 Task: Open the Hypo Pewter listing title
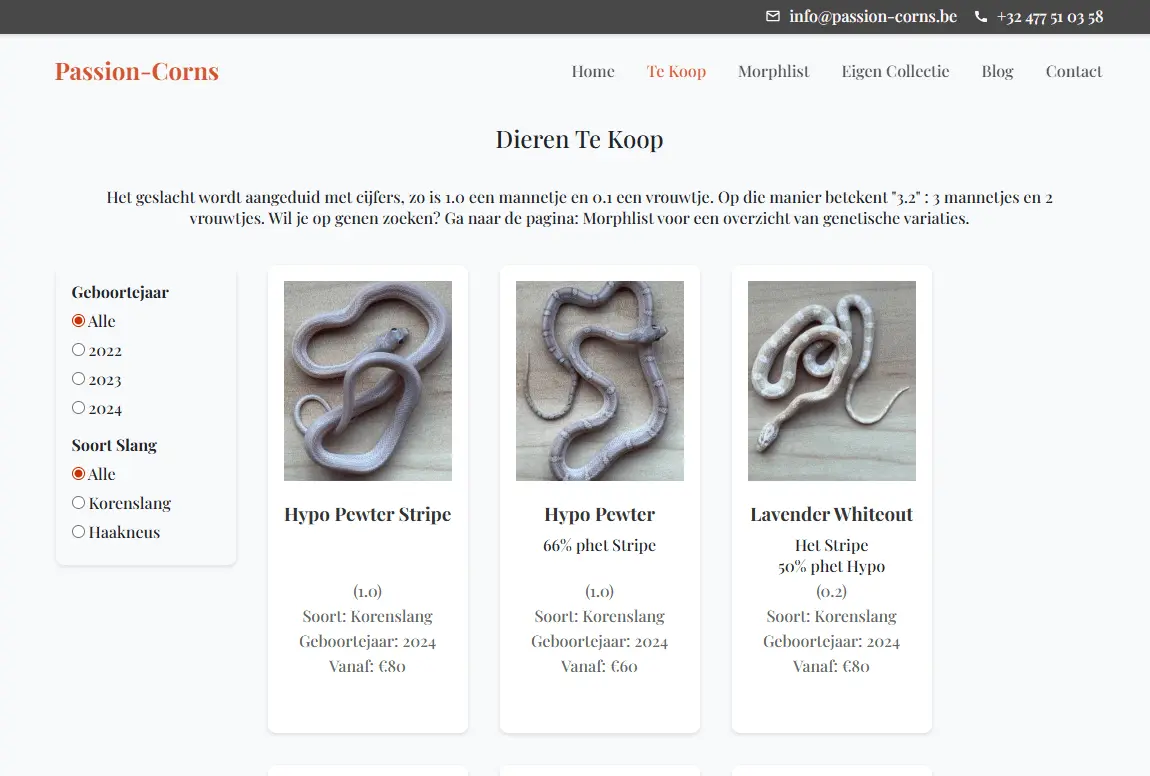600,515
